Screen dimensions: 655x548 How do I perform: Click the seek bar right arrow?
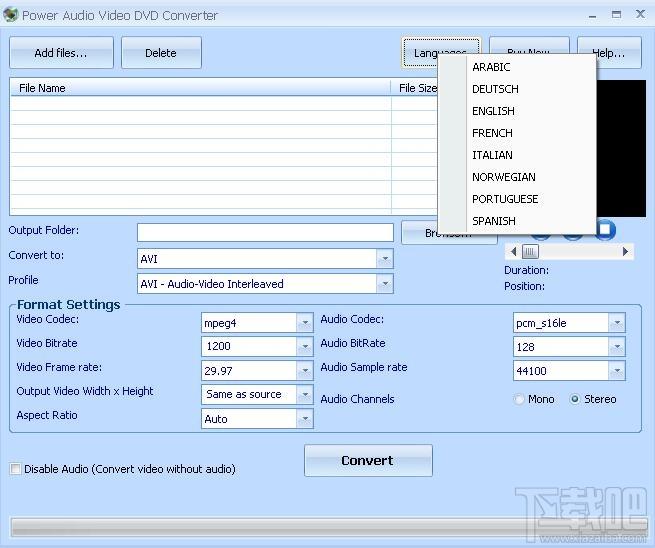pyautogui.click(x=625, y=251)
